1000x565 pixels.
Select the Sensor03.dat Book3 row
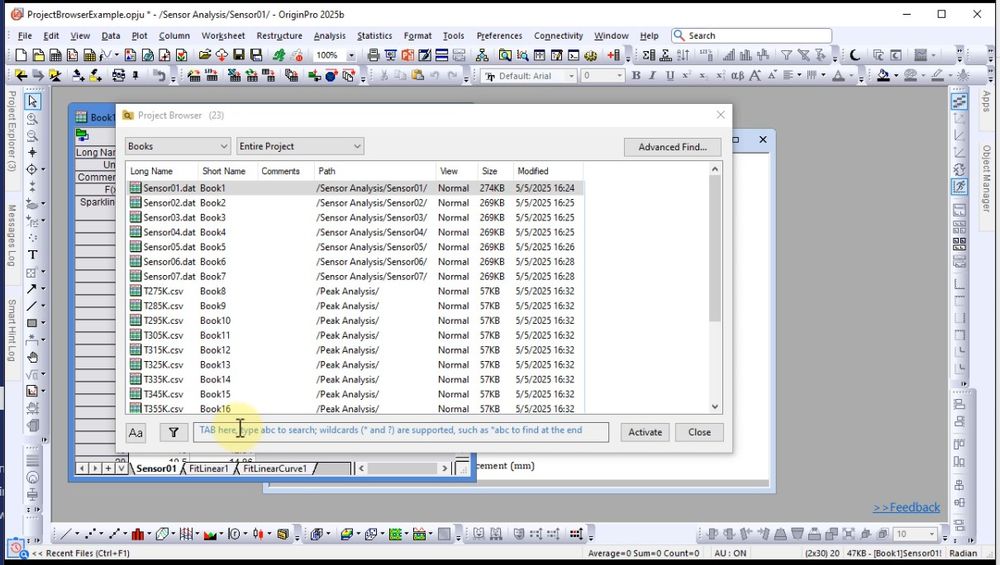point(356,217)
